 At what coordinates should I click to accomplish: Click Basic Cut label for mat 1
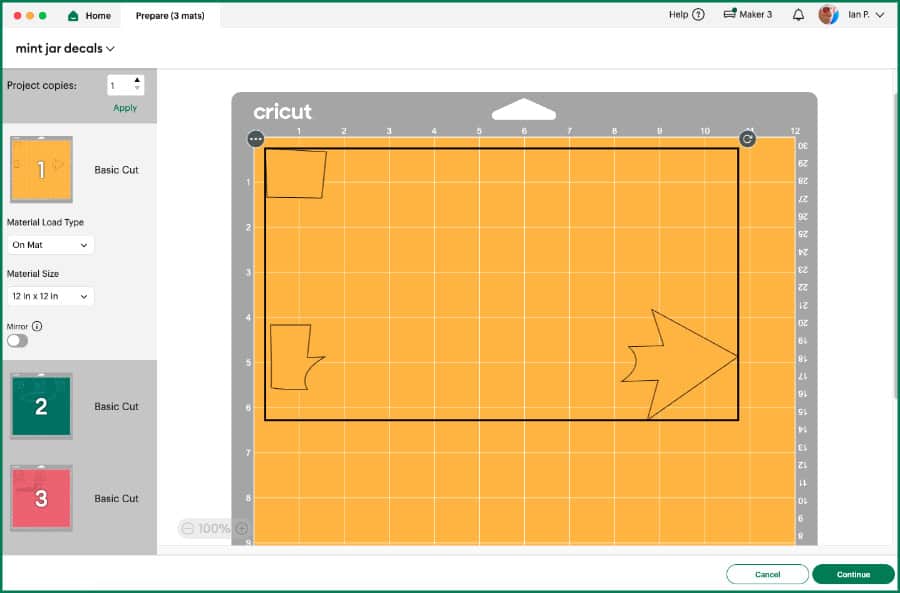117,170
